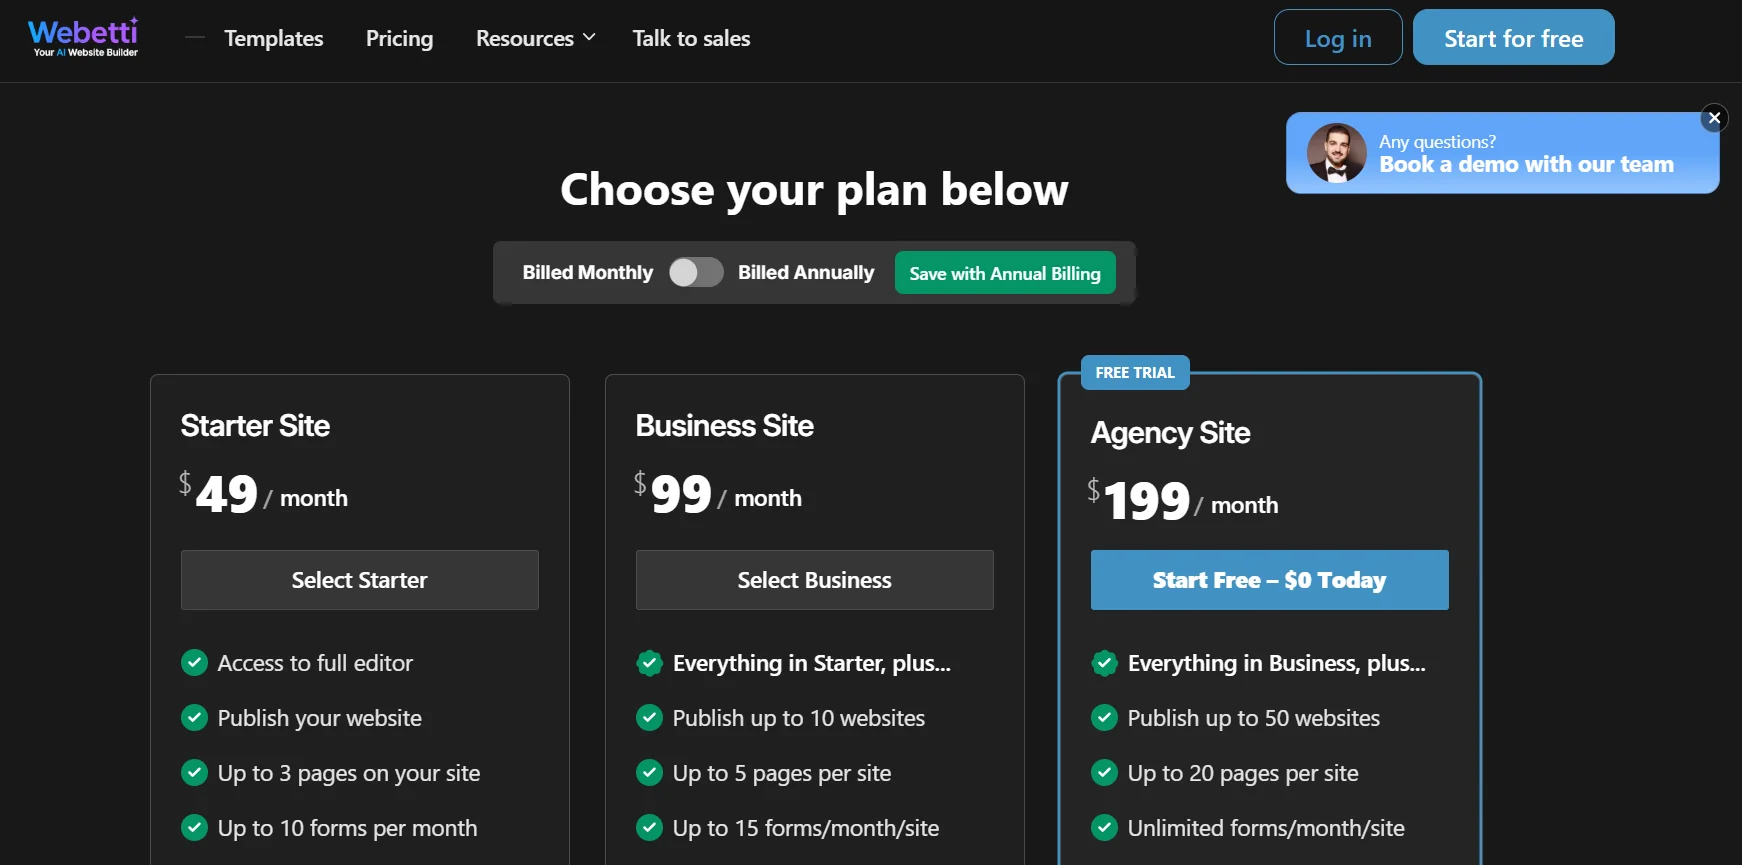Click the Save with Annual Billing badge
1742x865 pixels.
[1004, 273]
